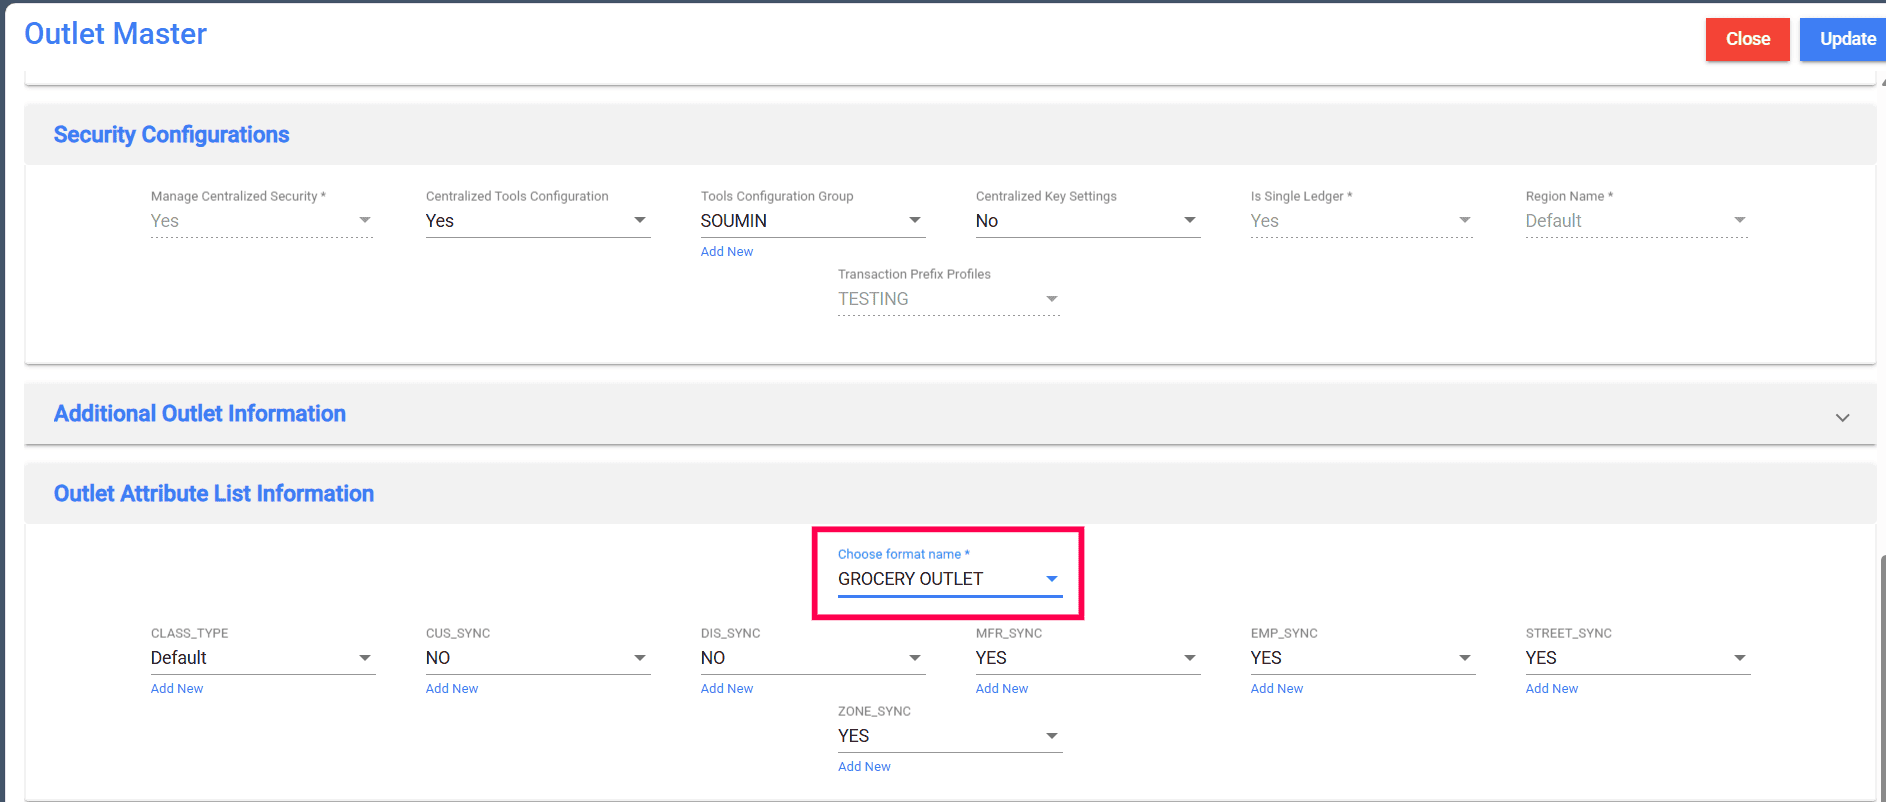This screenshot has height=802, width=1886.
Task: Click Add New under ZONE_SYNC
Action: pos(864,767)
